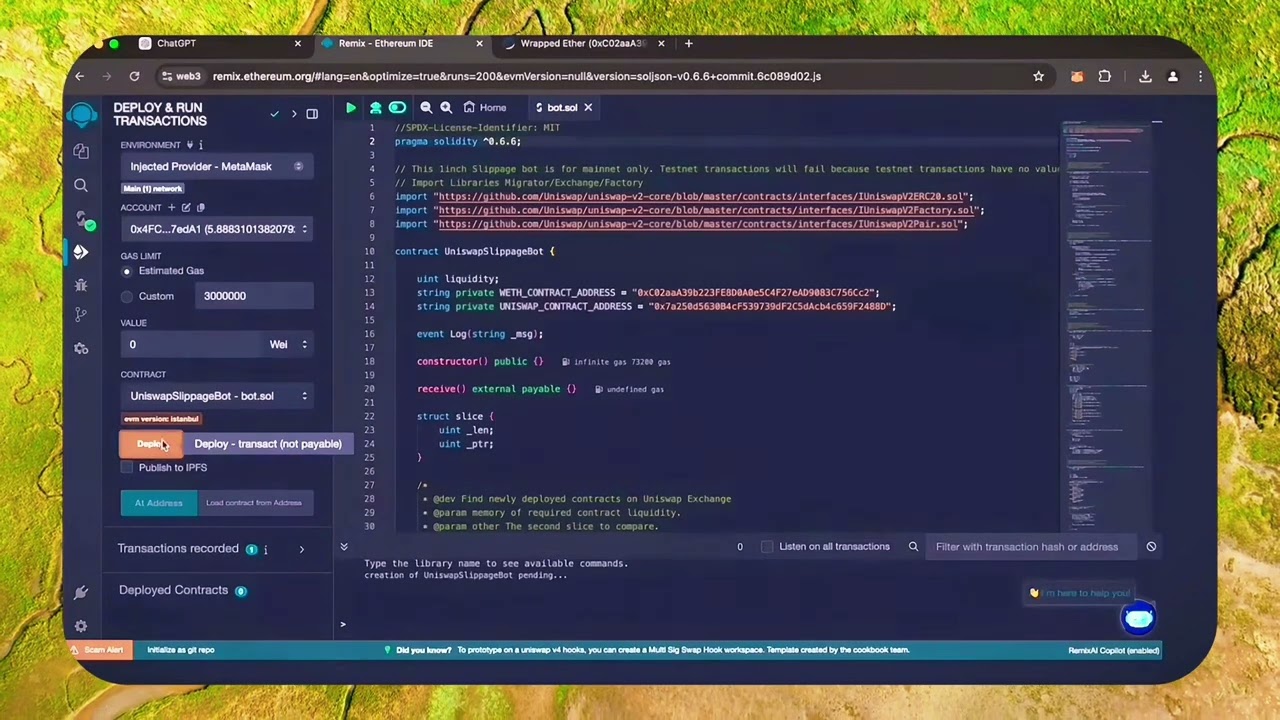Check Listen on all transactions
1280x720 pixels.
coord(767,546)
